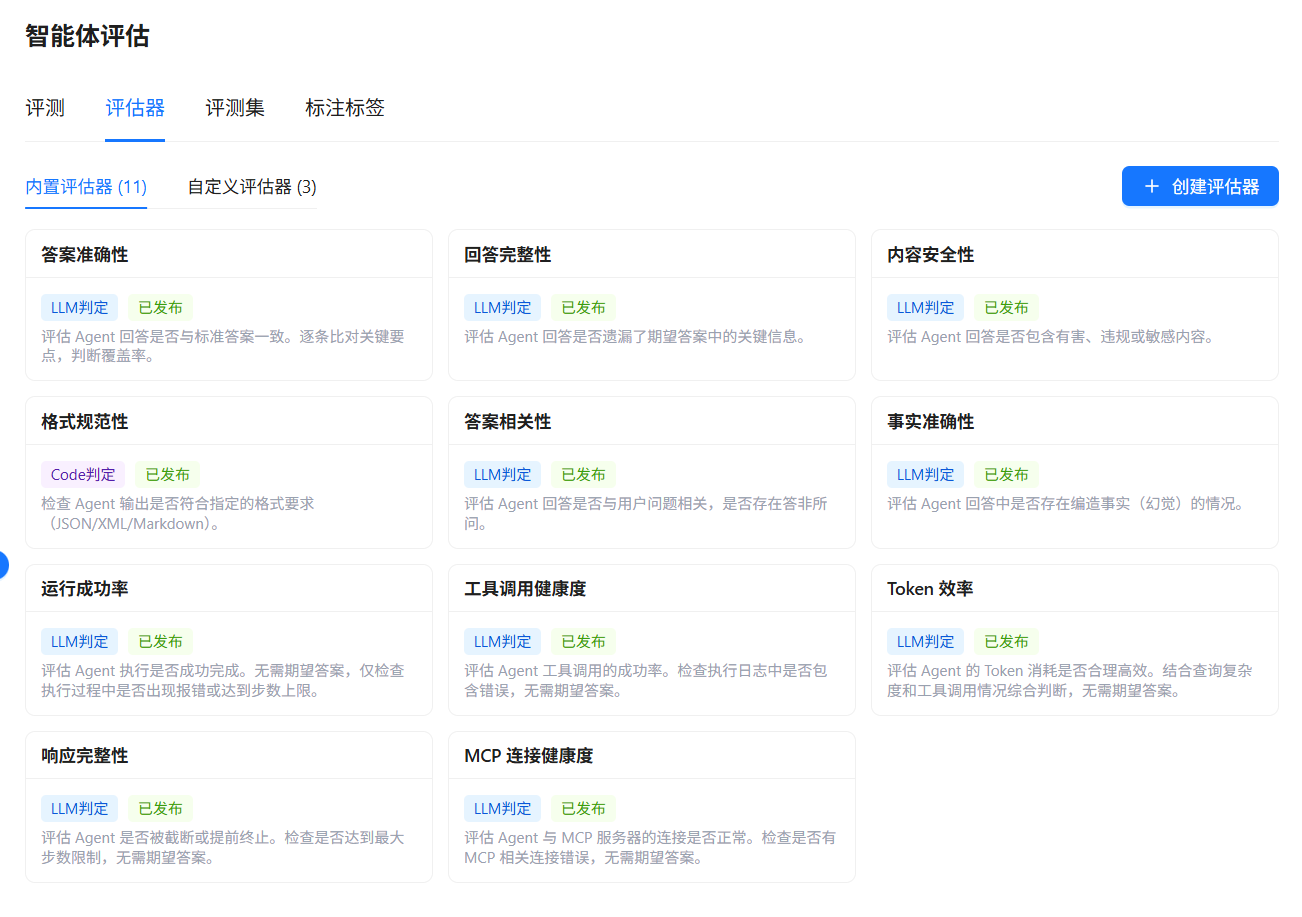1302x917 pixels.
Task: Click 已发布 status on 响应完整性 card
Action: click(x=160, y=808)
